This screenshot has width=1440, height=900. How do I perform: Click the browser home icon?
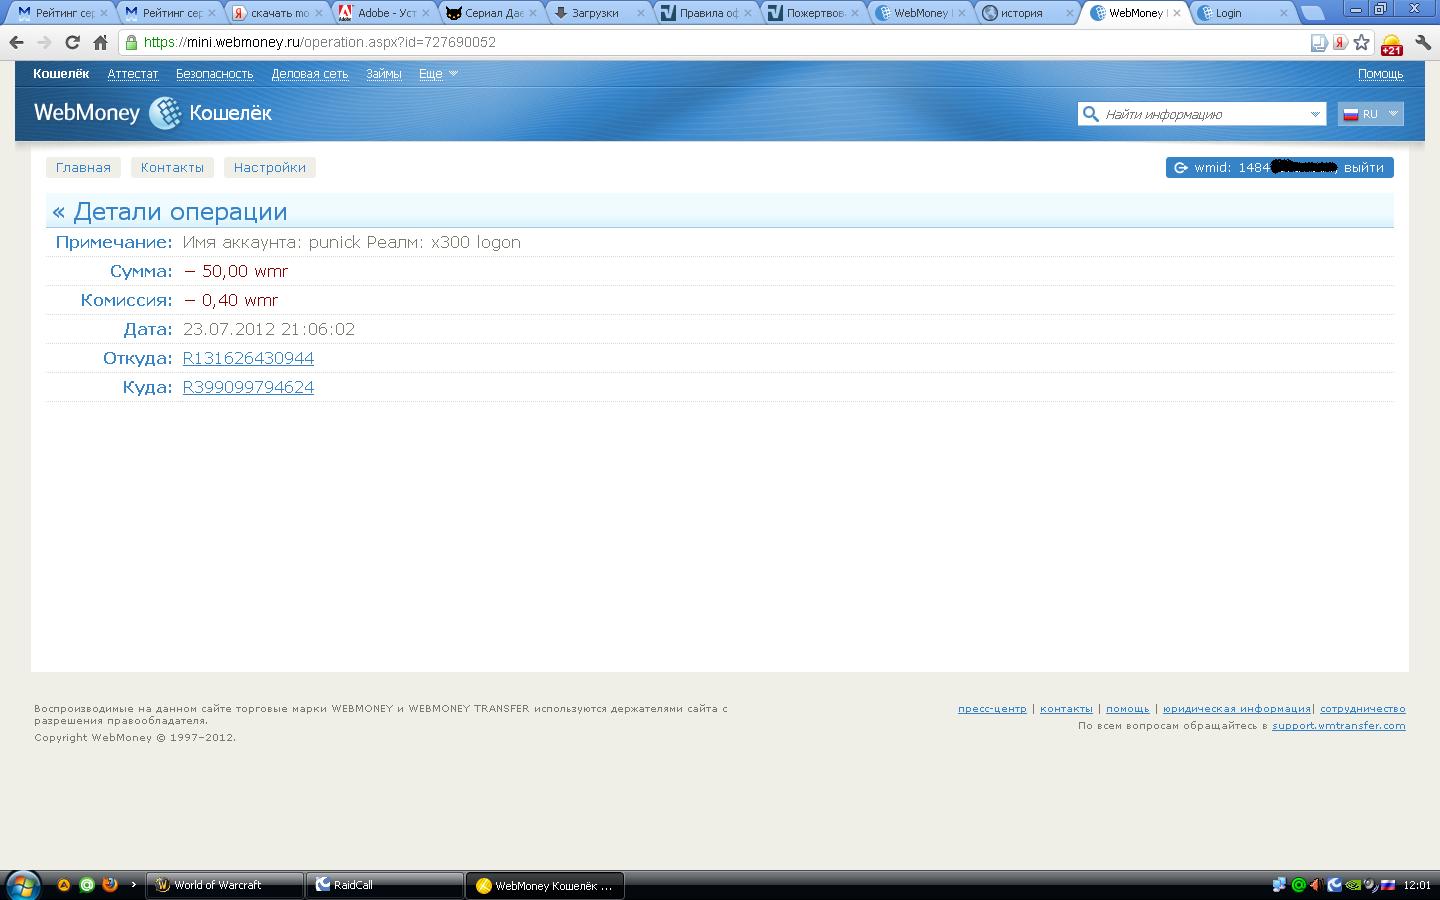click(x=100, y=43)
